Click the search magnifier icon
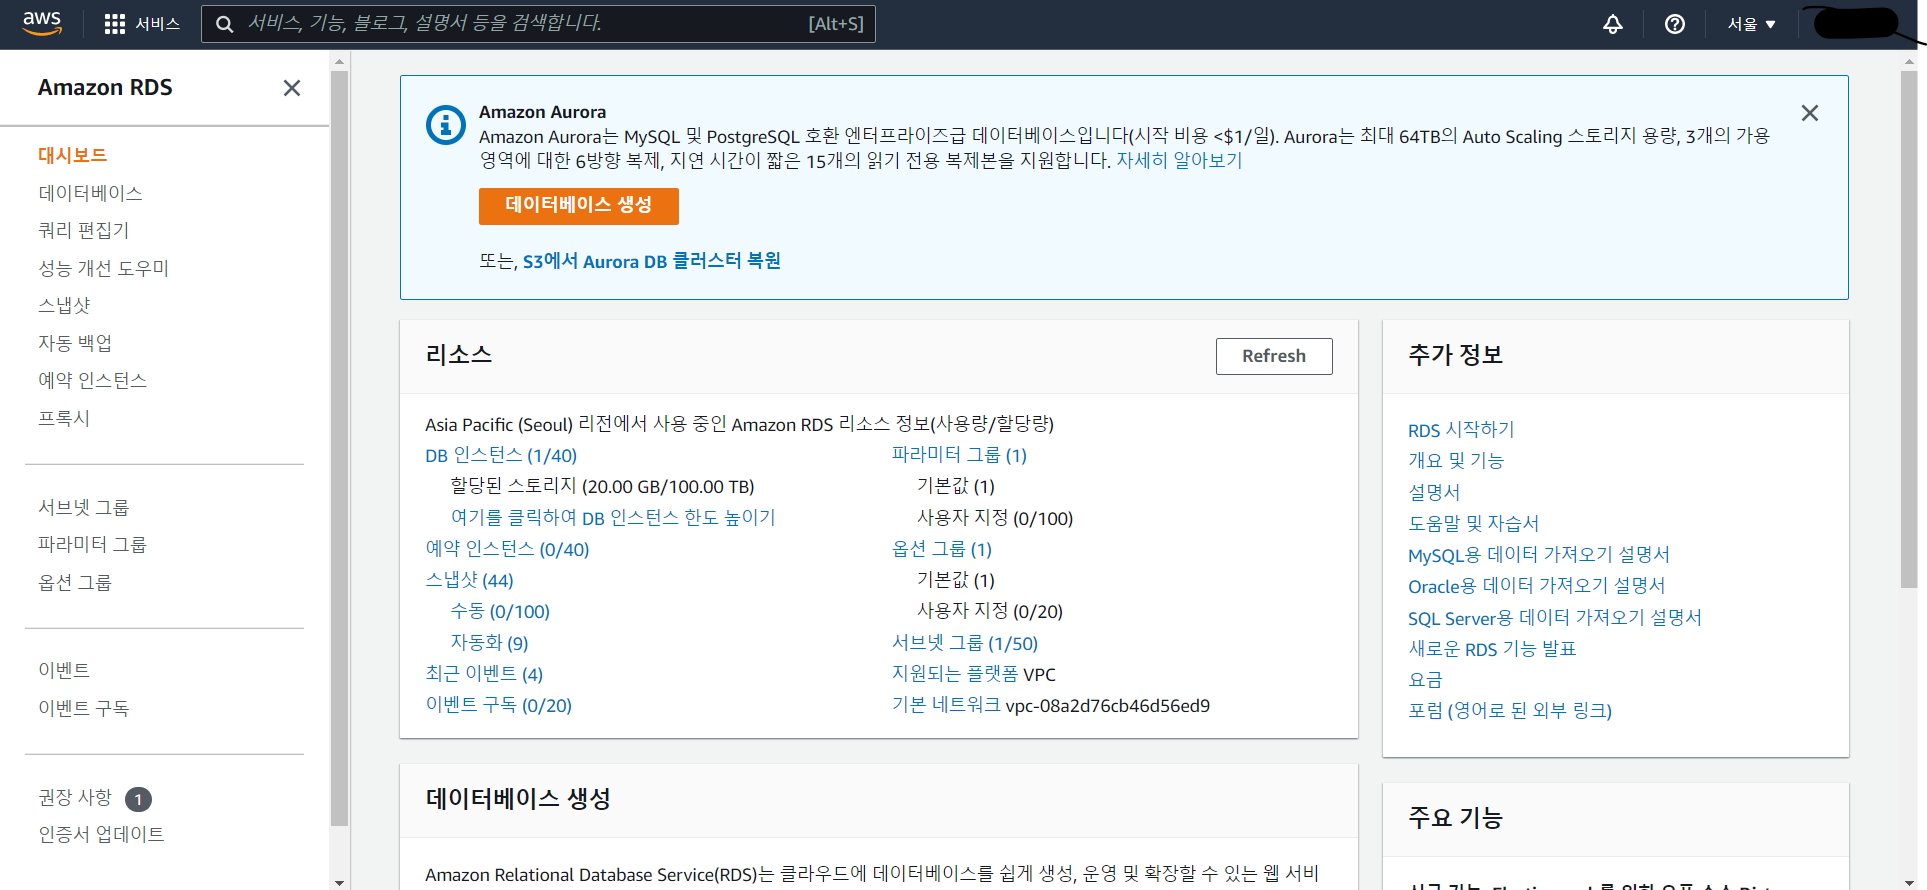 click(225, 24)
